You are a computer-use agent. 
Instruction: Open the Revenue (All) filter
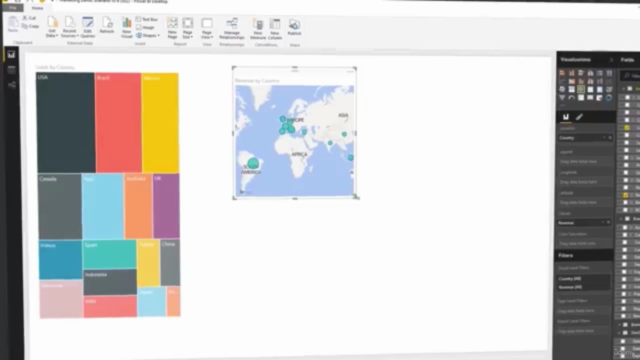583,287
